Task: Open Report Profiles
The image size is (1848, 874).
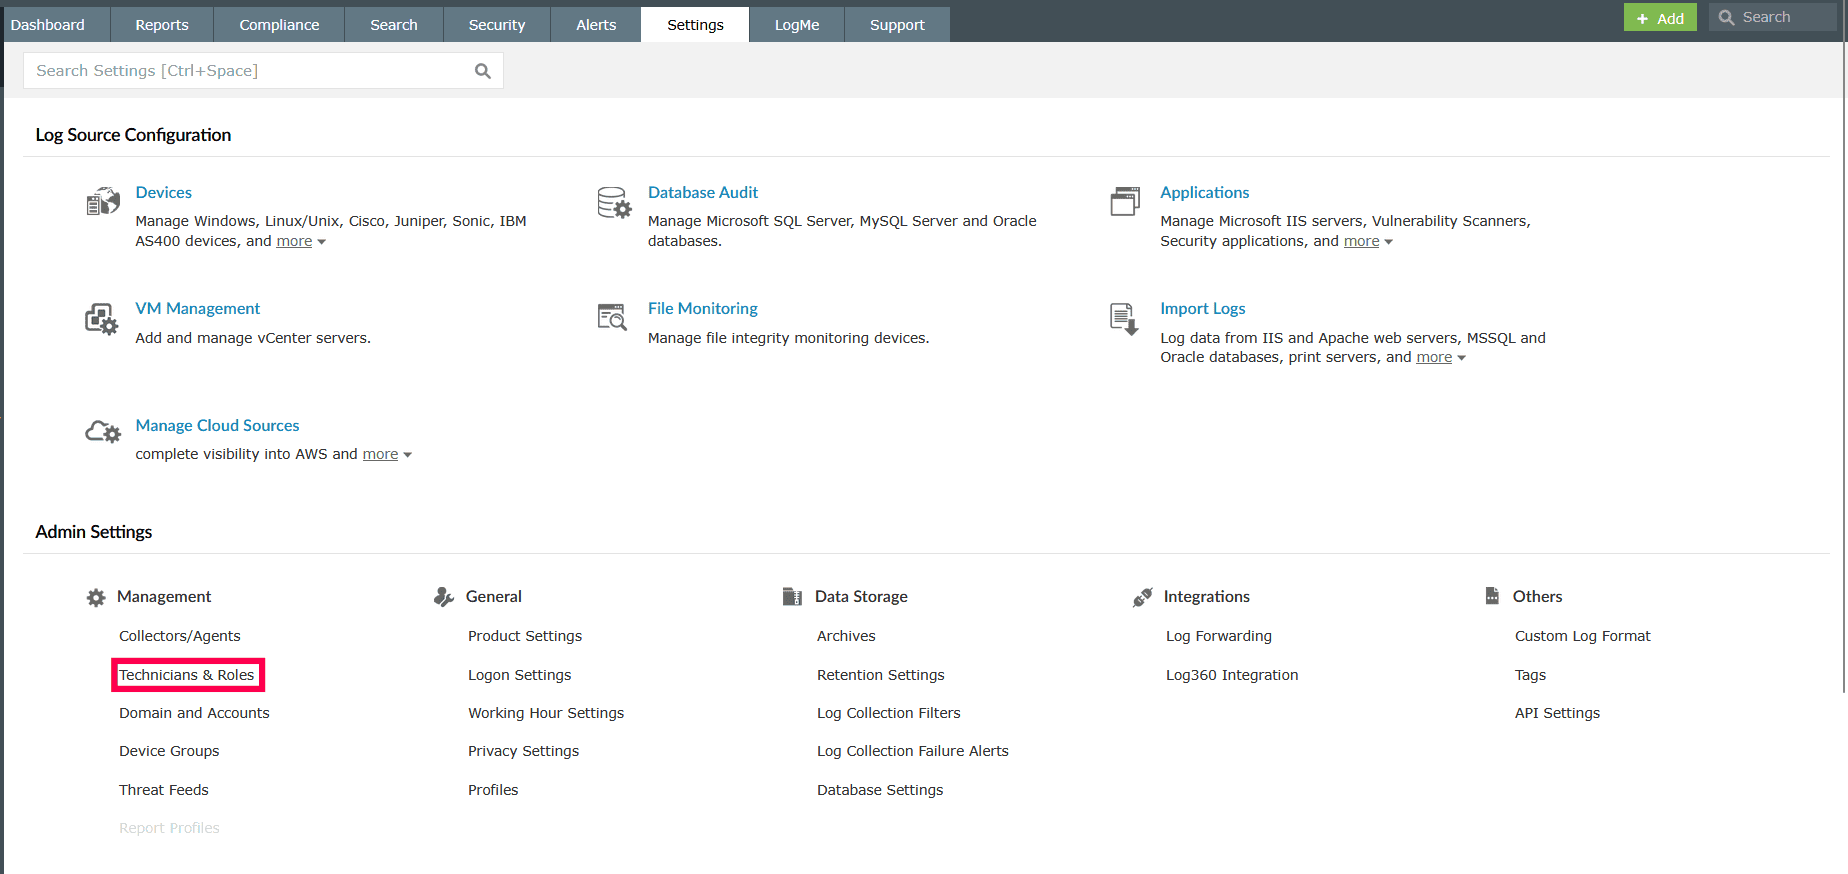Action: (169, 828)
